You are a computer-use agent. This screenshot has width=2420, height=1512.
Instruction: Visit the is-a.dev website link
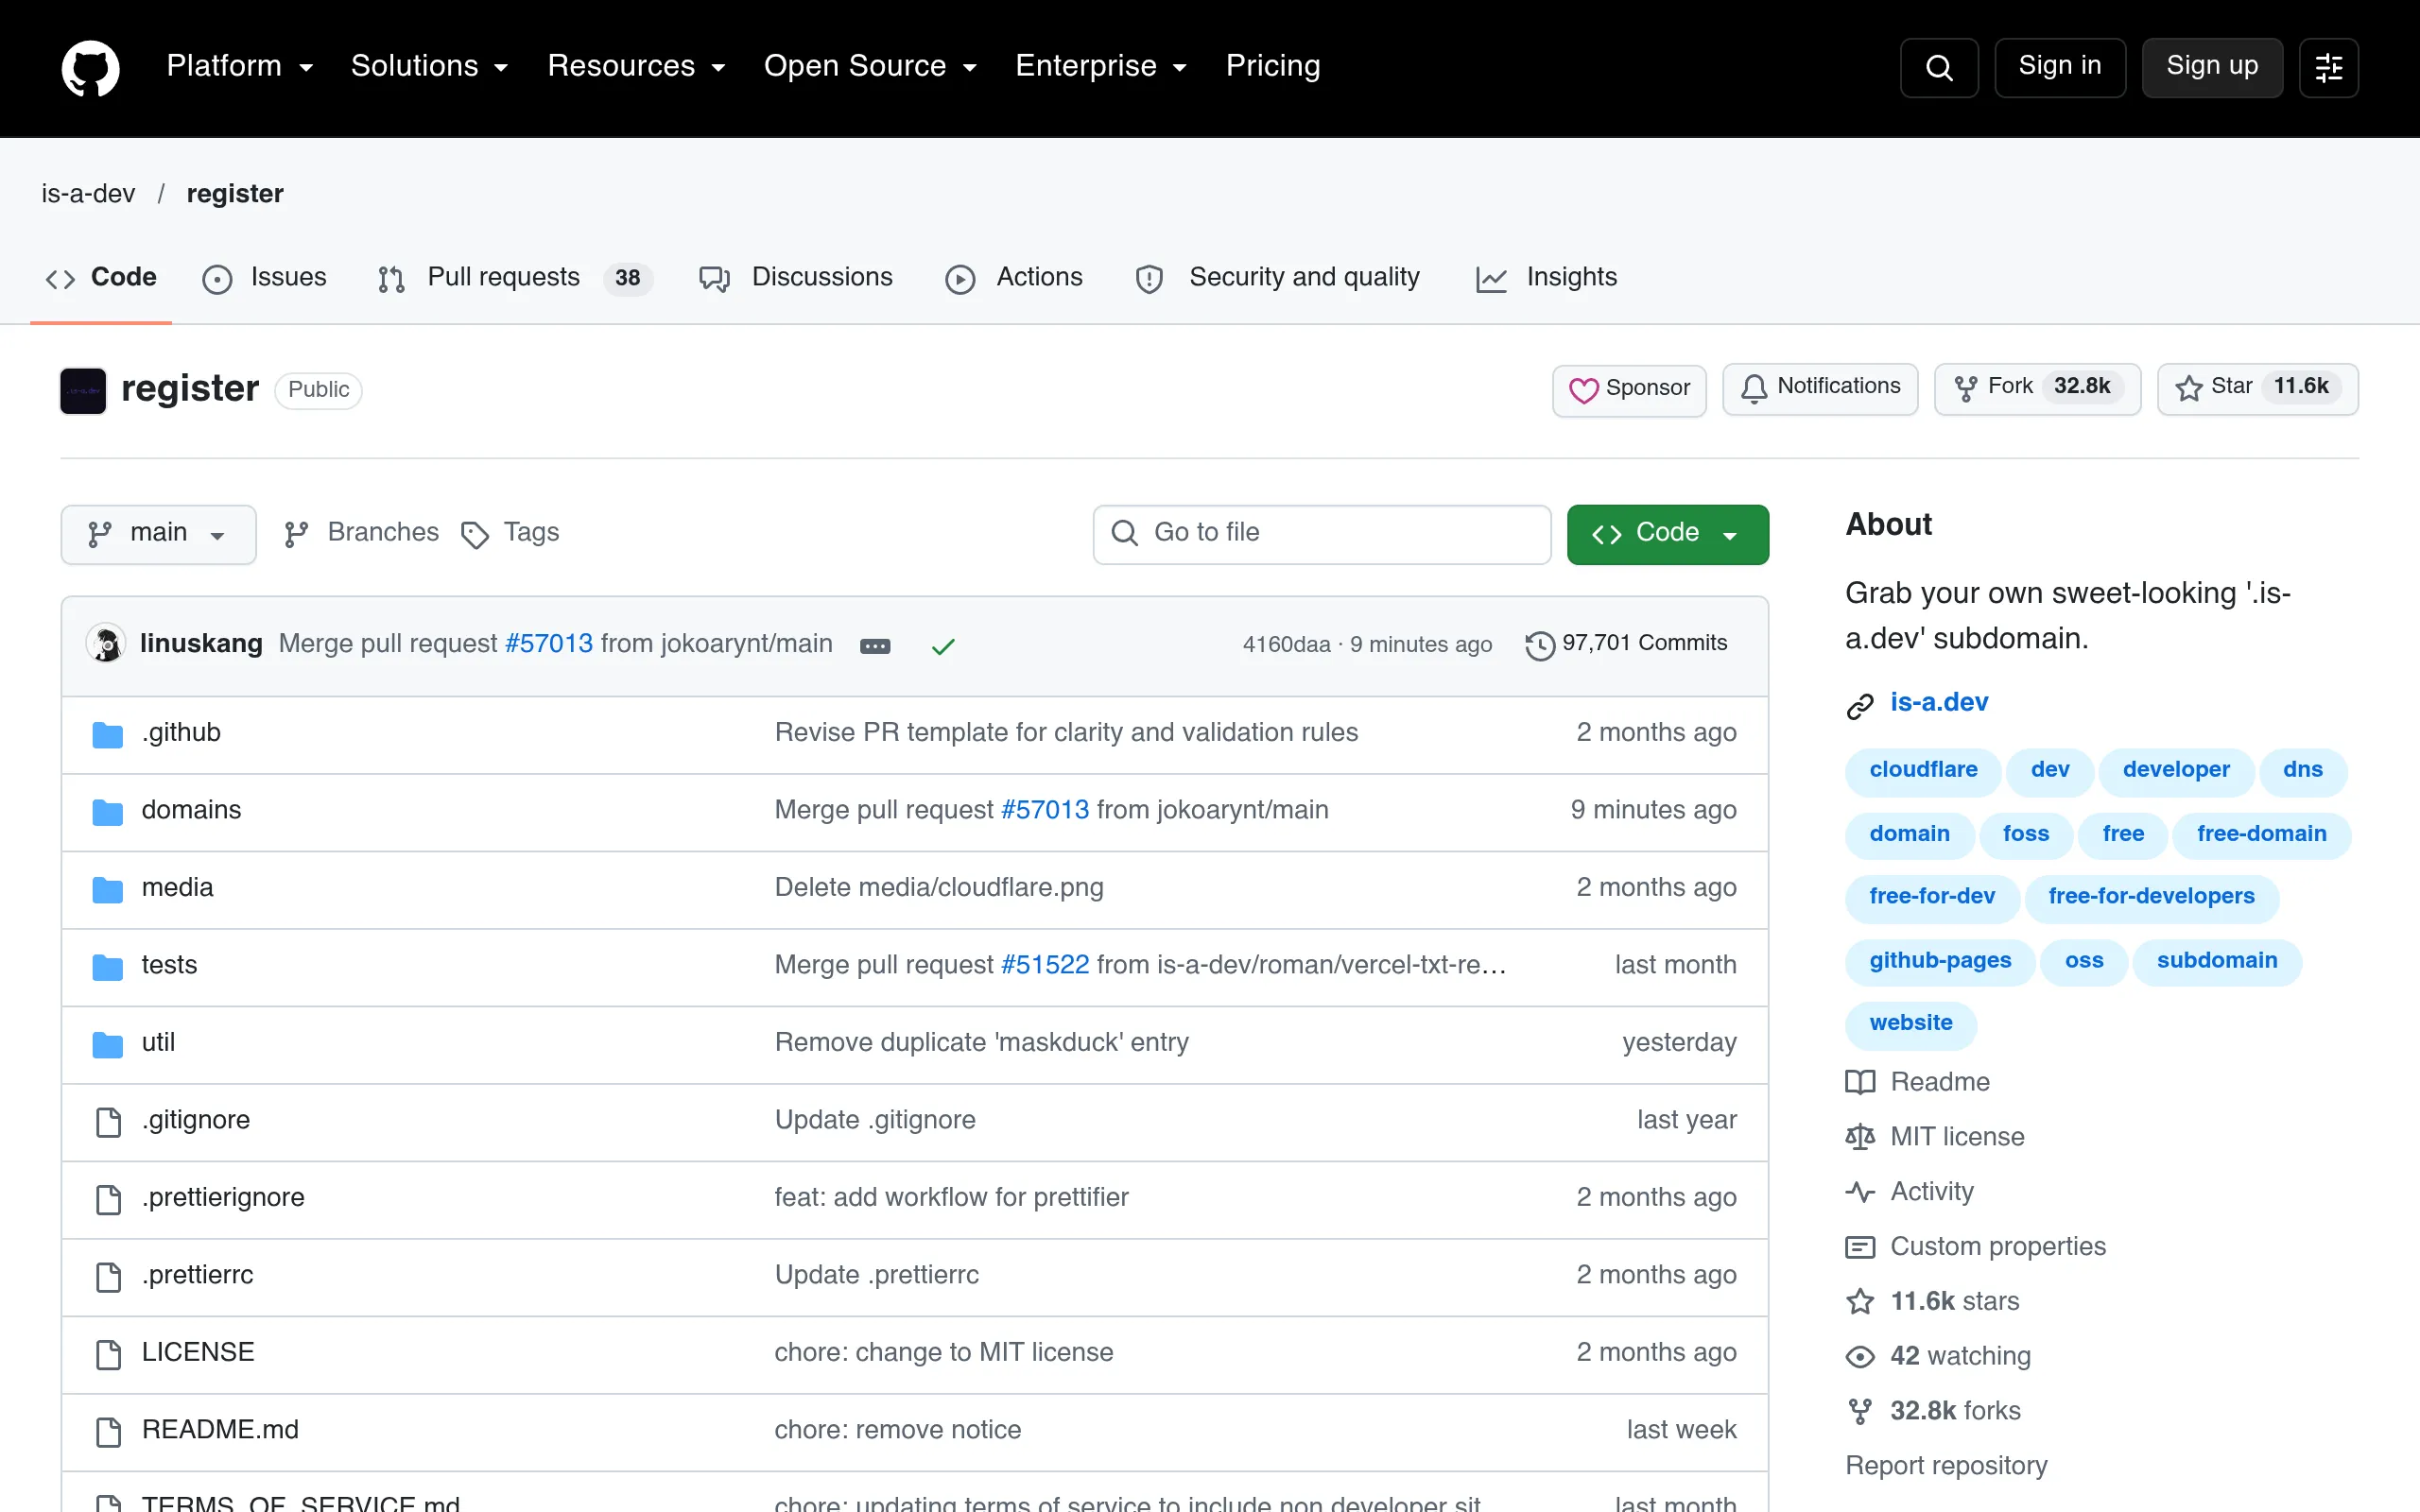(1939, 703)
